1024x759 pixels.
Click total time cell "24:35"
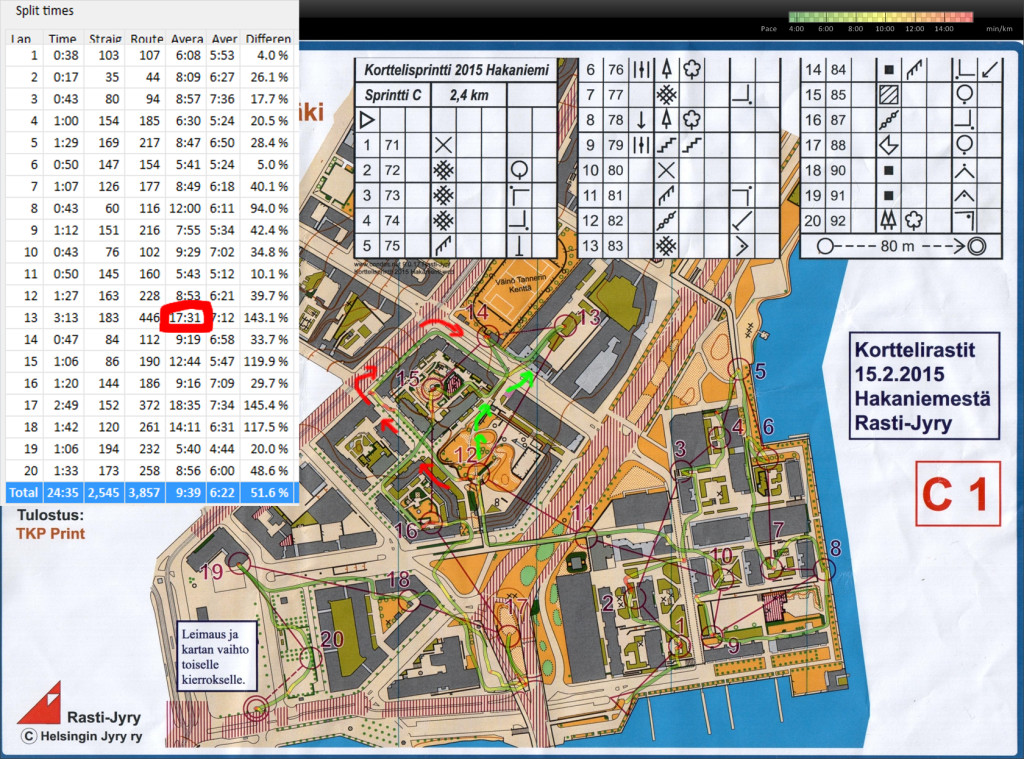click(x=65, y=493)
